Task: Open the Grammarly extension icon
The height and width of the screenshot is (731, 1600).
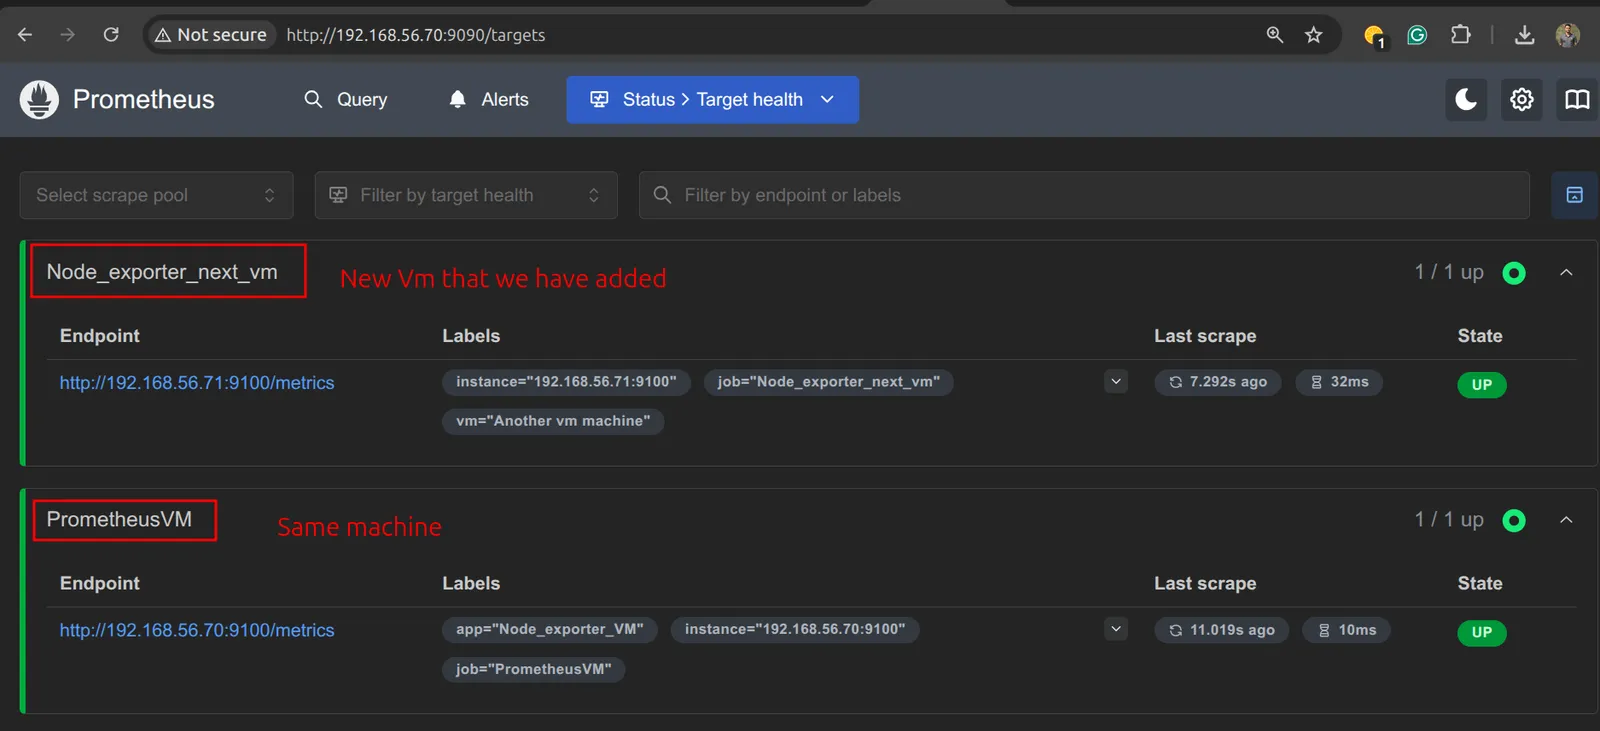Action: pyautogui.click(x=1417, y=35)
